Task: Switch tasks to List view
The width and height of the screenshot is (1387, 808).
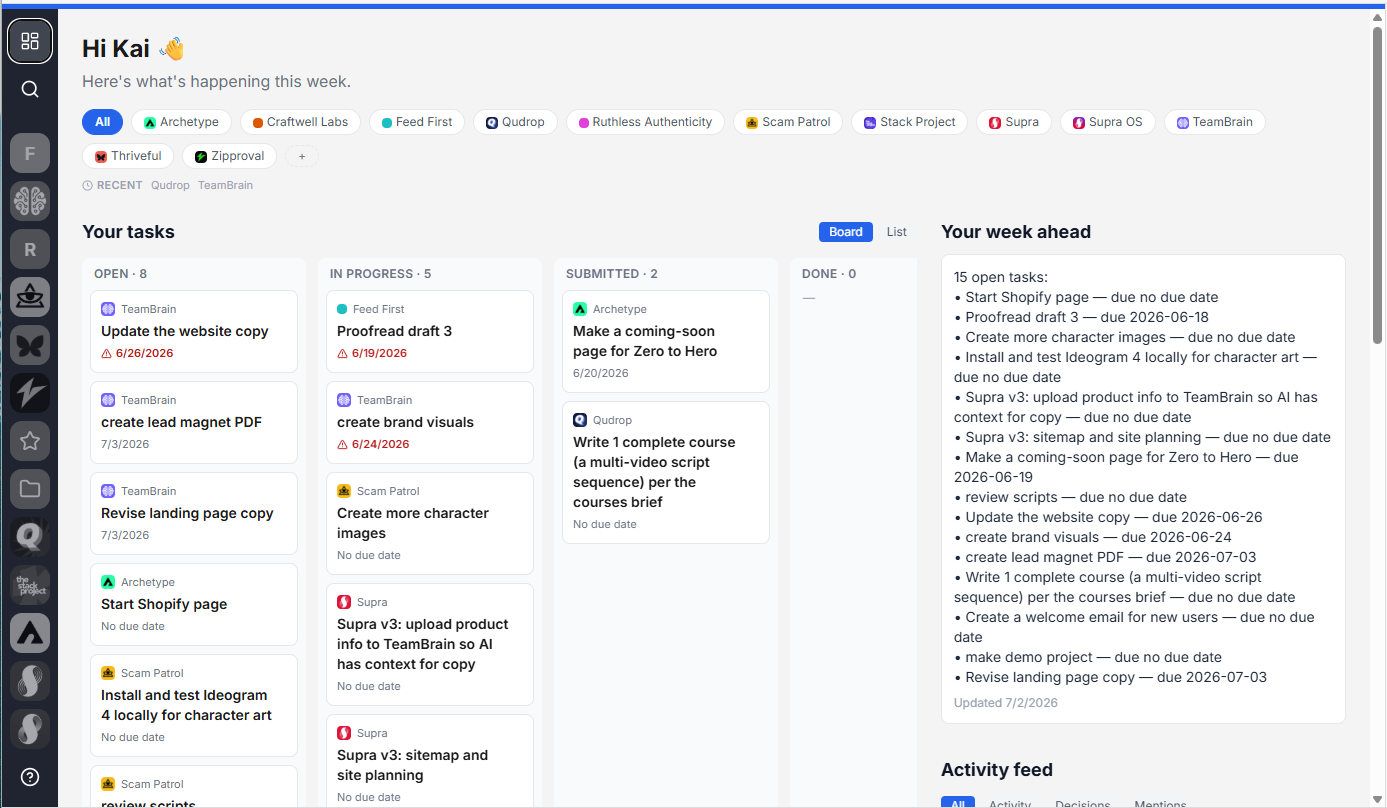Action: [897, 232]
